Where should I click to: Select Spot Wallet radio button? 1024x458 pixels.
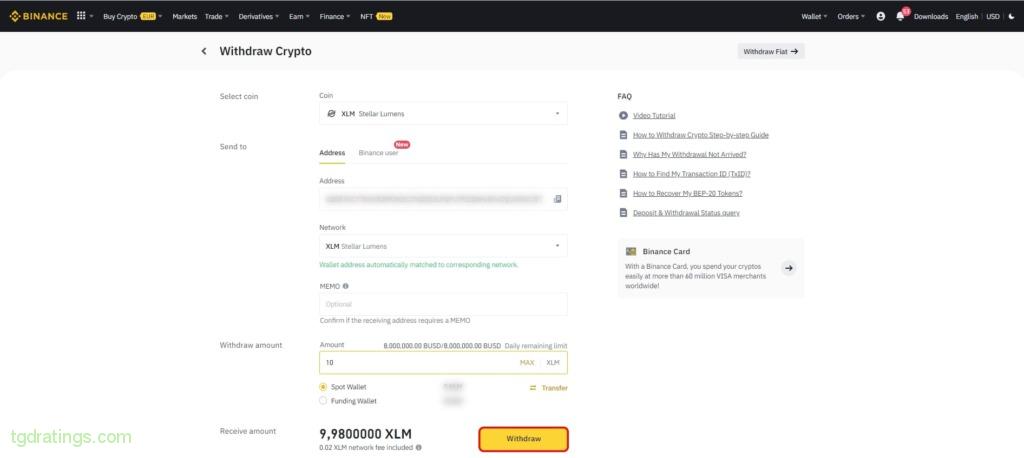[323, 387]
